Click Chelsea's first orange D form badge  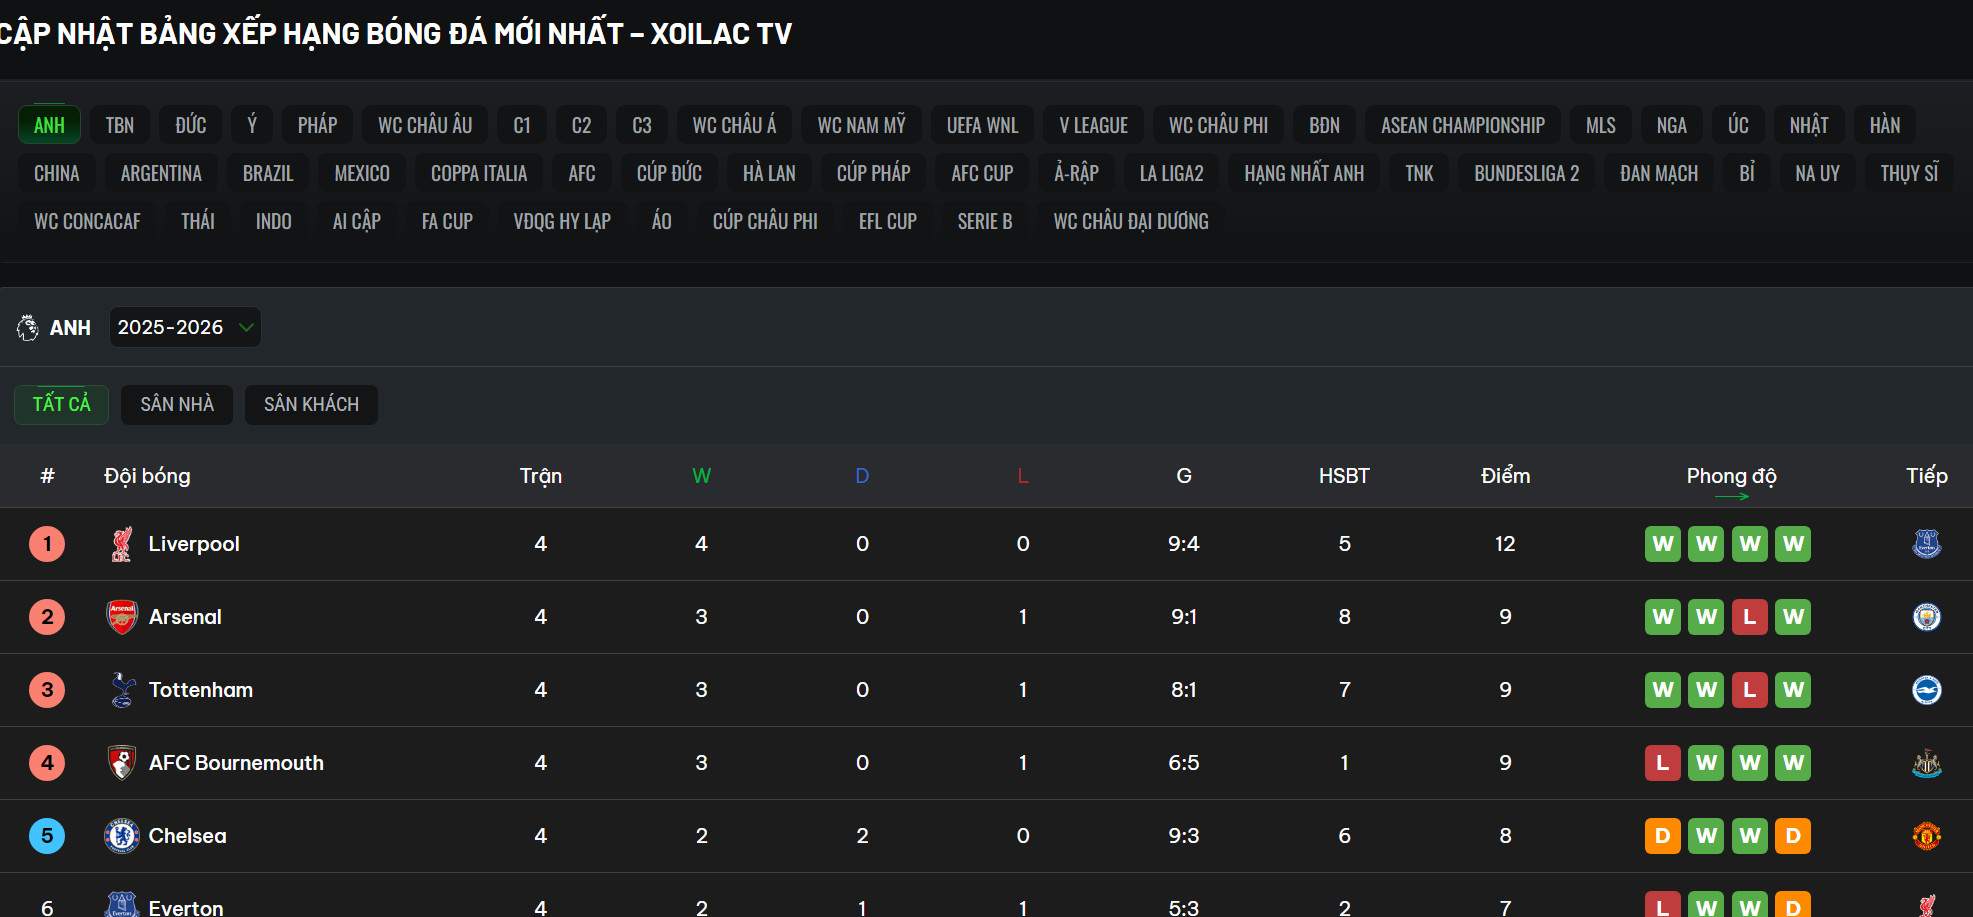(1662, 836)
